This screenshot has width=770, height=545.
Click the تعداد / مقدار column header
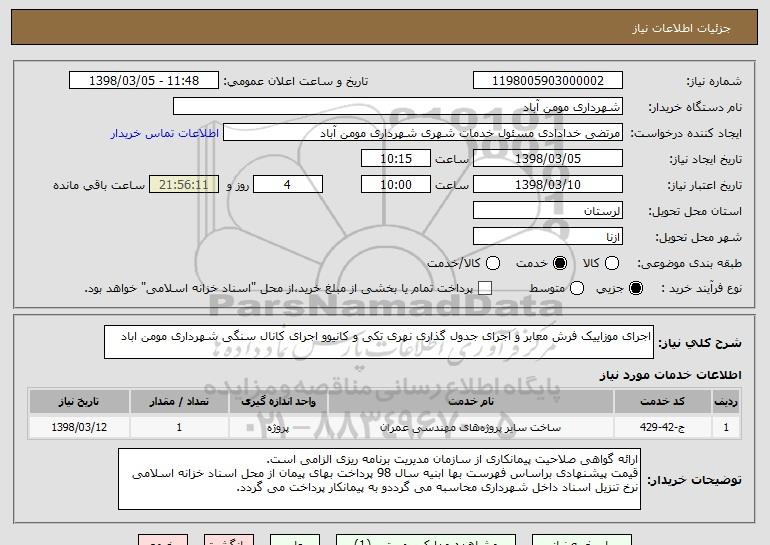click(x=179, y=402)
